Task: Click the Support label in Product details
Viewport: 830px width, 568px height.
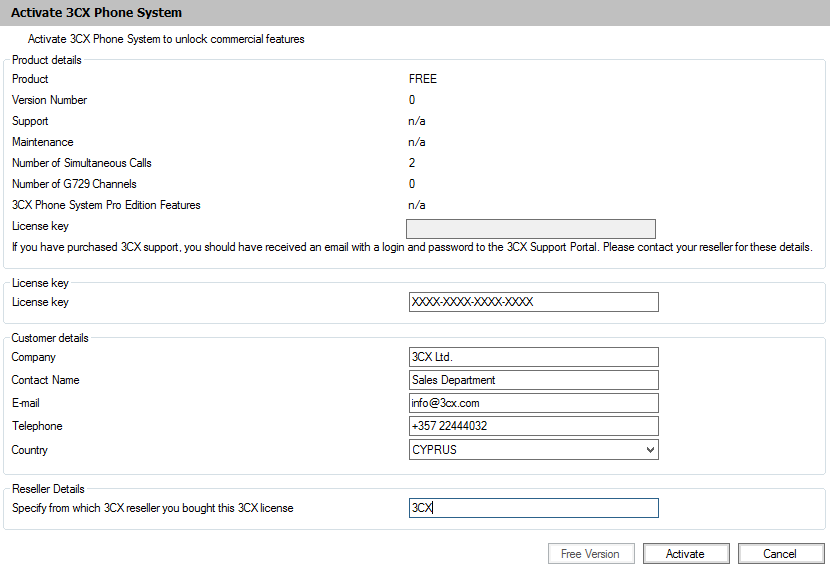Action: [x=30, y=121]
